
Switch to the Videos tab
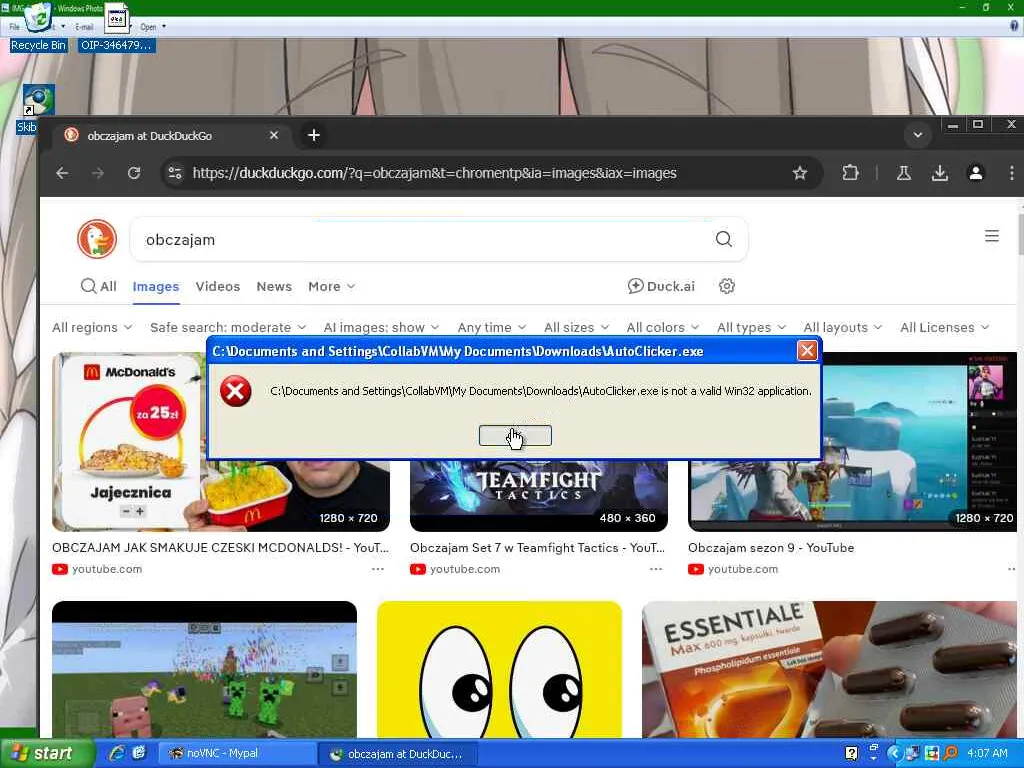pyautogui.click(x=217, y=286)
